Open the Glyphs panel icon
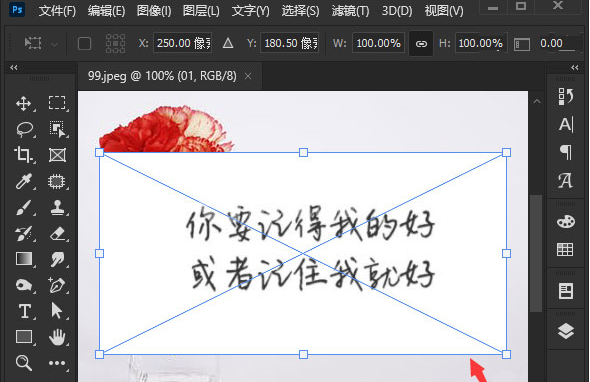Image resolution: width=590 pixels, height=382 pixels. 565,181
